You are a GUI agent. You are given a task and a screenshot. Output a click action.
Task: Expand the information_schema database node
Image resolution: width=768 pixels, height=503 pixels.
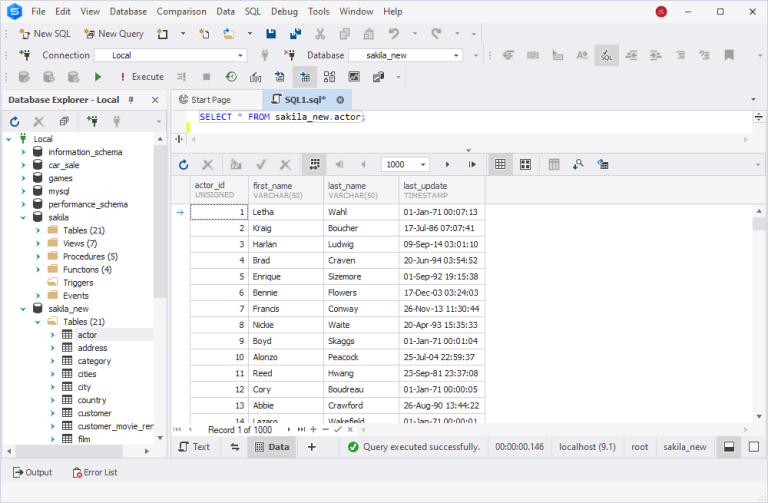click(x=24, y=152)
